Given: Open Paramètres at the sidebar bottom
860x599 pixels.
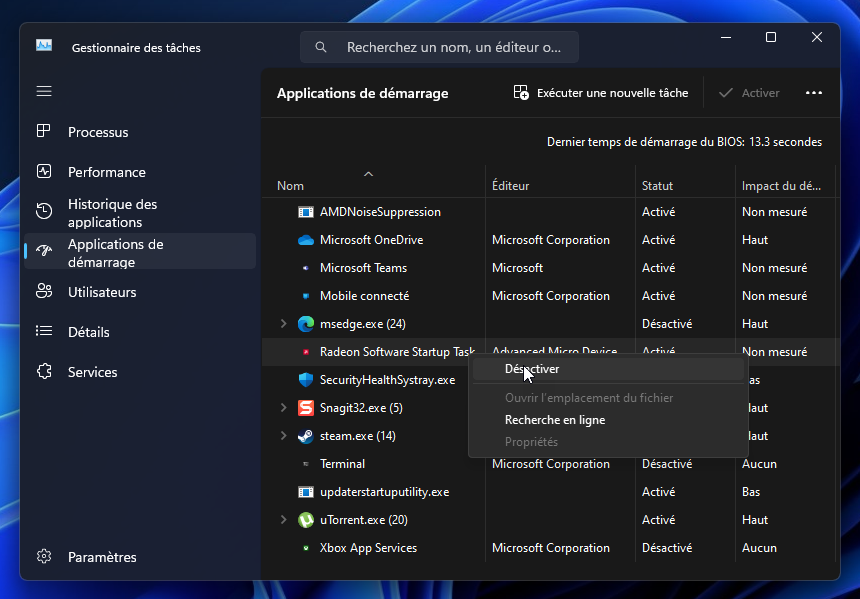Looking at the screenshot, I should click(x=140, y=557).
